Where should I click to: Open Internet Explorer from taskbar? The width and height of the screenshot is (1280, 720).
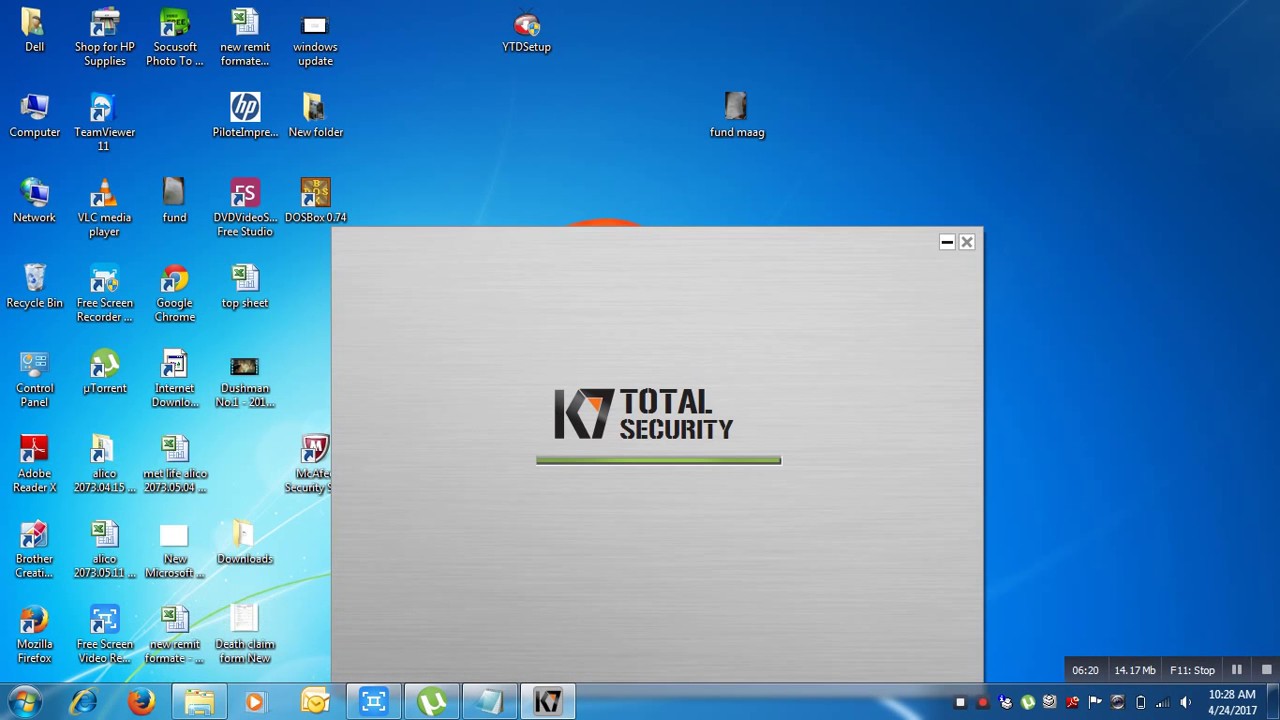tap(83, 702)
